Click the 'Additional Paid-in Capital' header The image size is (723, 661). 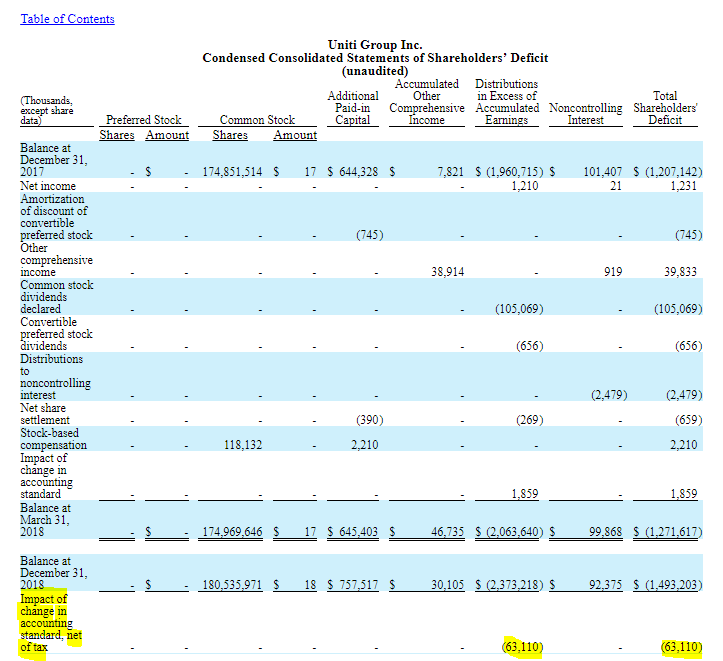pos(353,108)
